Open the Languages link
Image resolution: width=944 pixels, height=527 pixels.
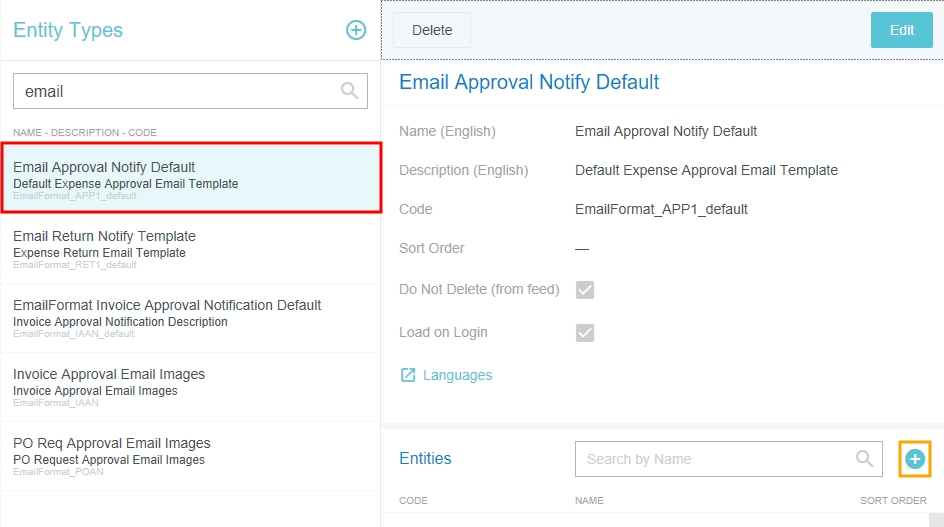457,375
